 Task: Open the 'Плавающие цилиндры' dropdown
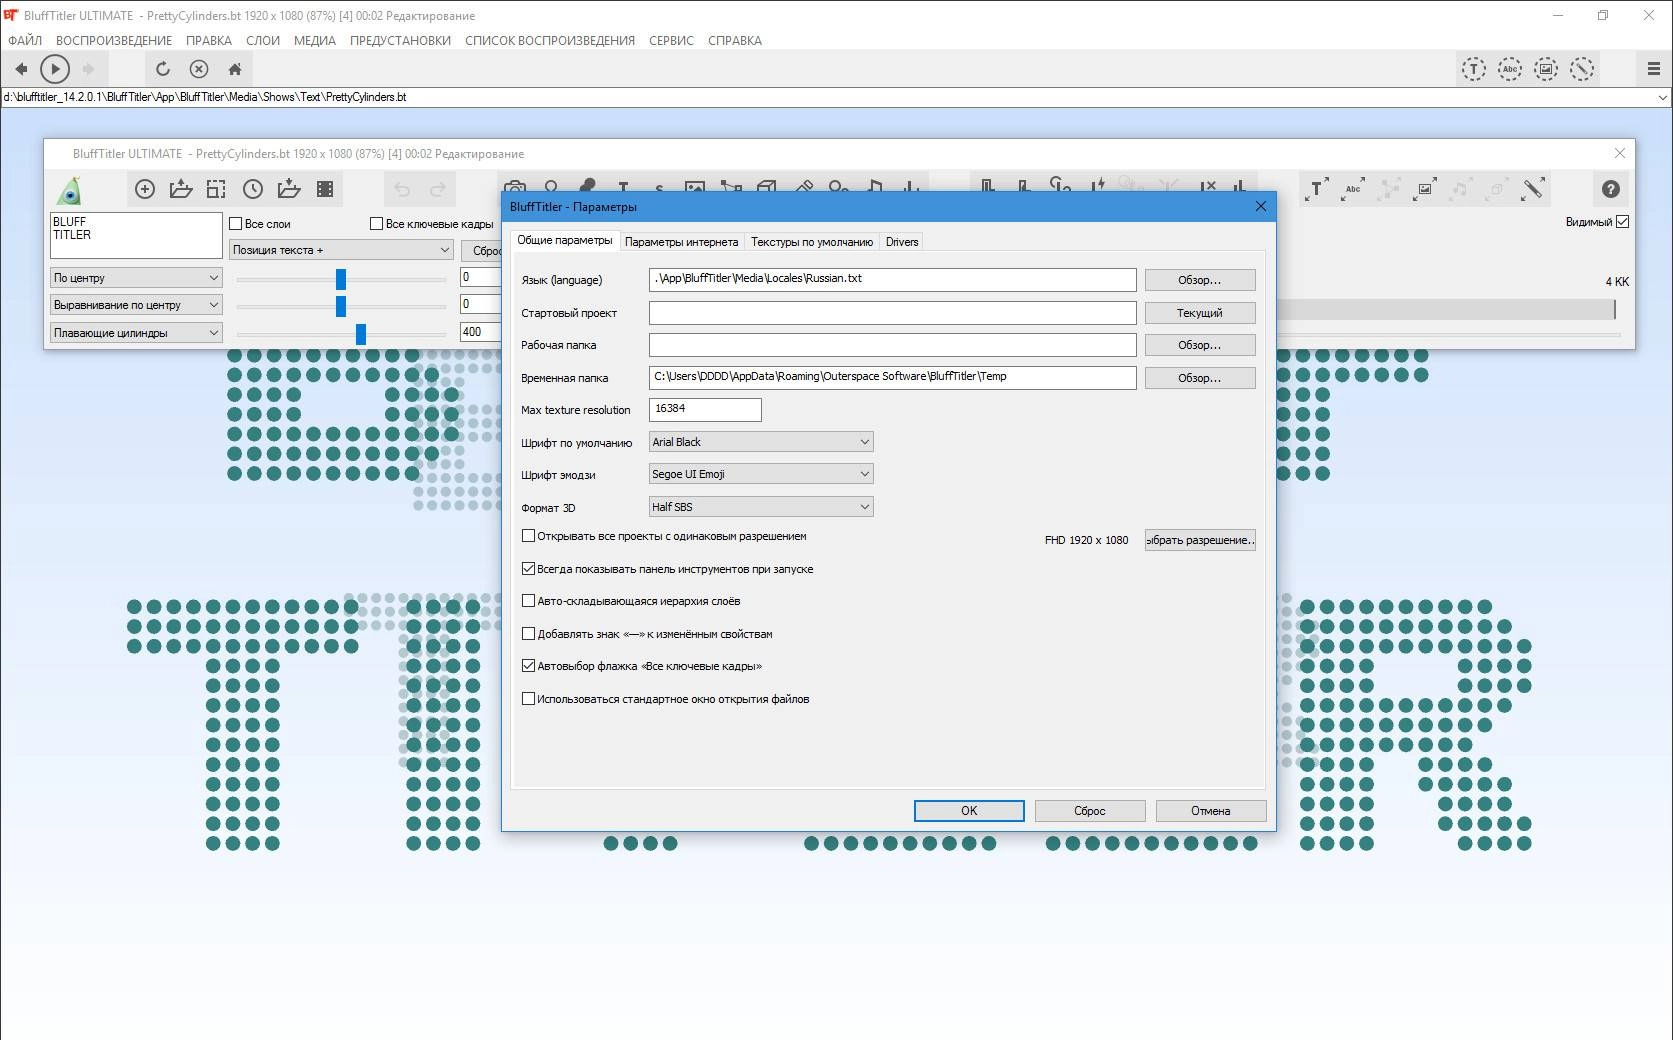[136, 333]
